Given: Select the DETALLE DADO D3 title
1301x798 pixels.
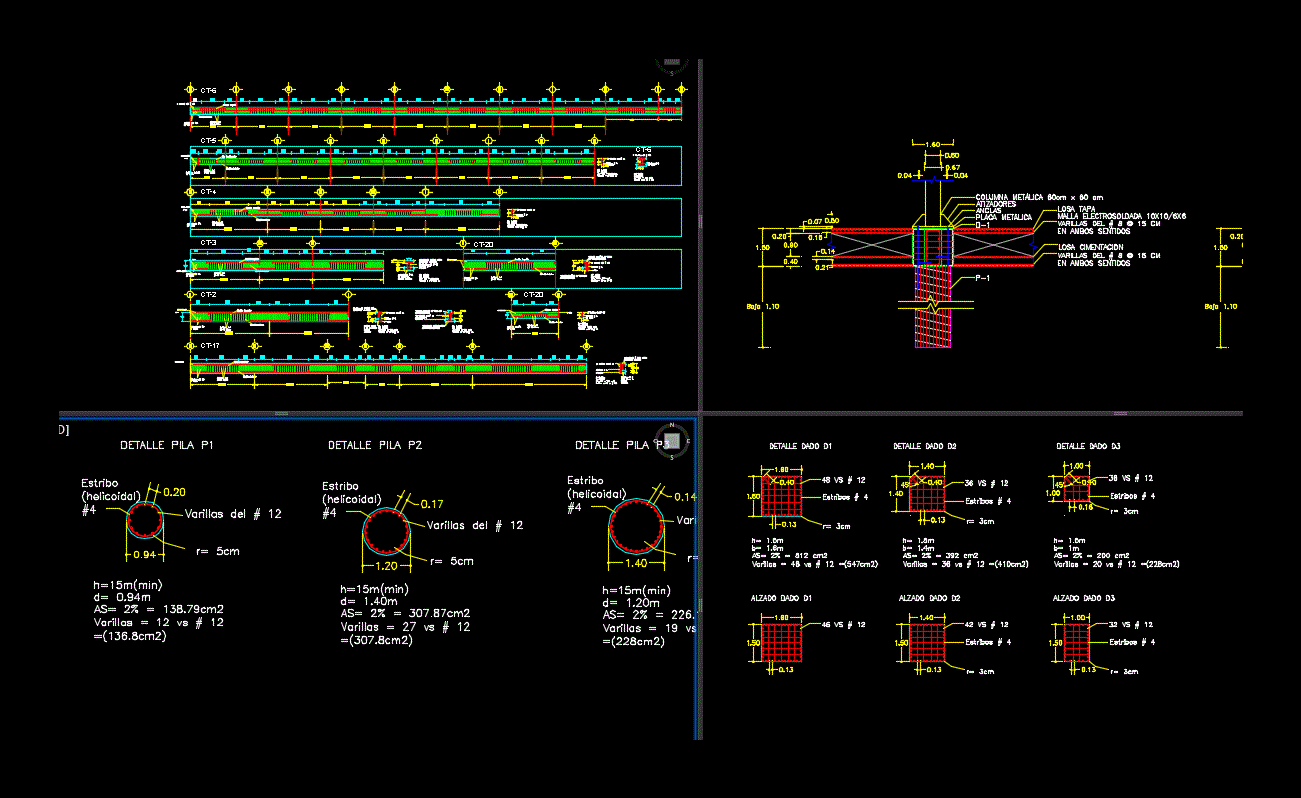Looking at the screenshot, I should 1088,446.
